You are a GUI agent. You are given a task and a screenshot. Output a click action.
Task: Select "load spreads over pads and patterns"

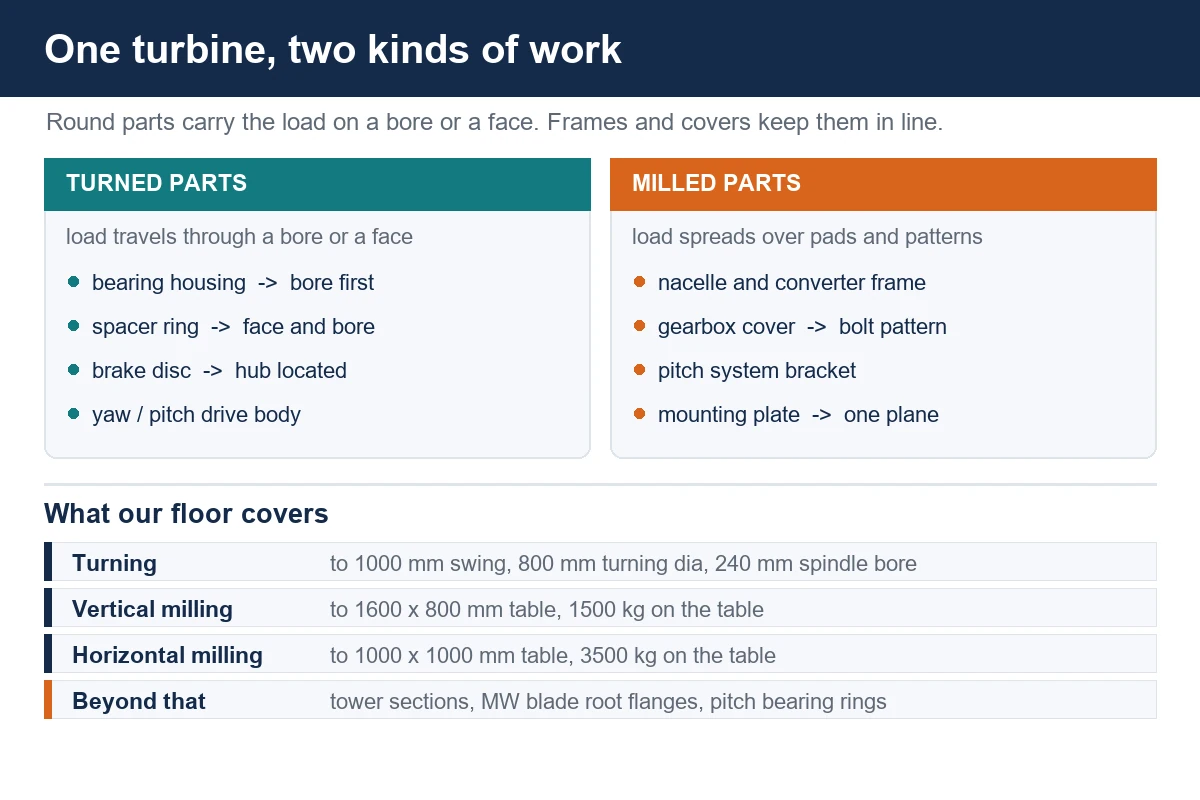point(807,237)
